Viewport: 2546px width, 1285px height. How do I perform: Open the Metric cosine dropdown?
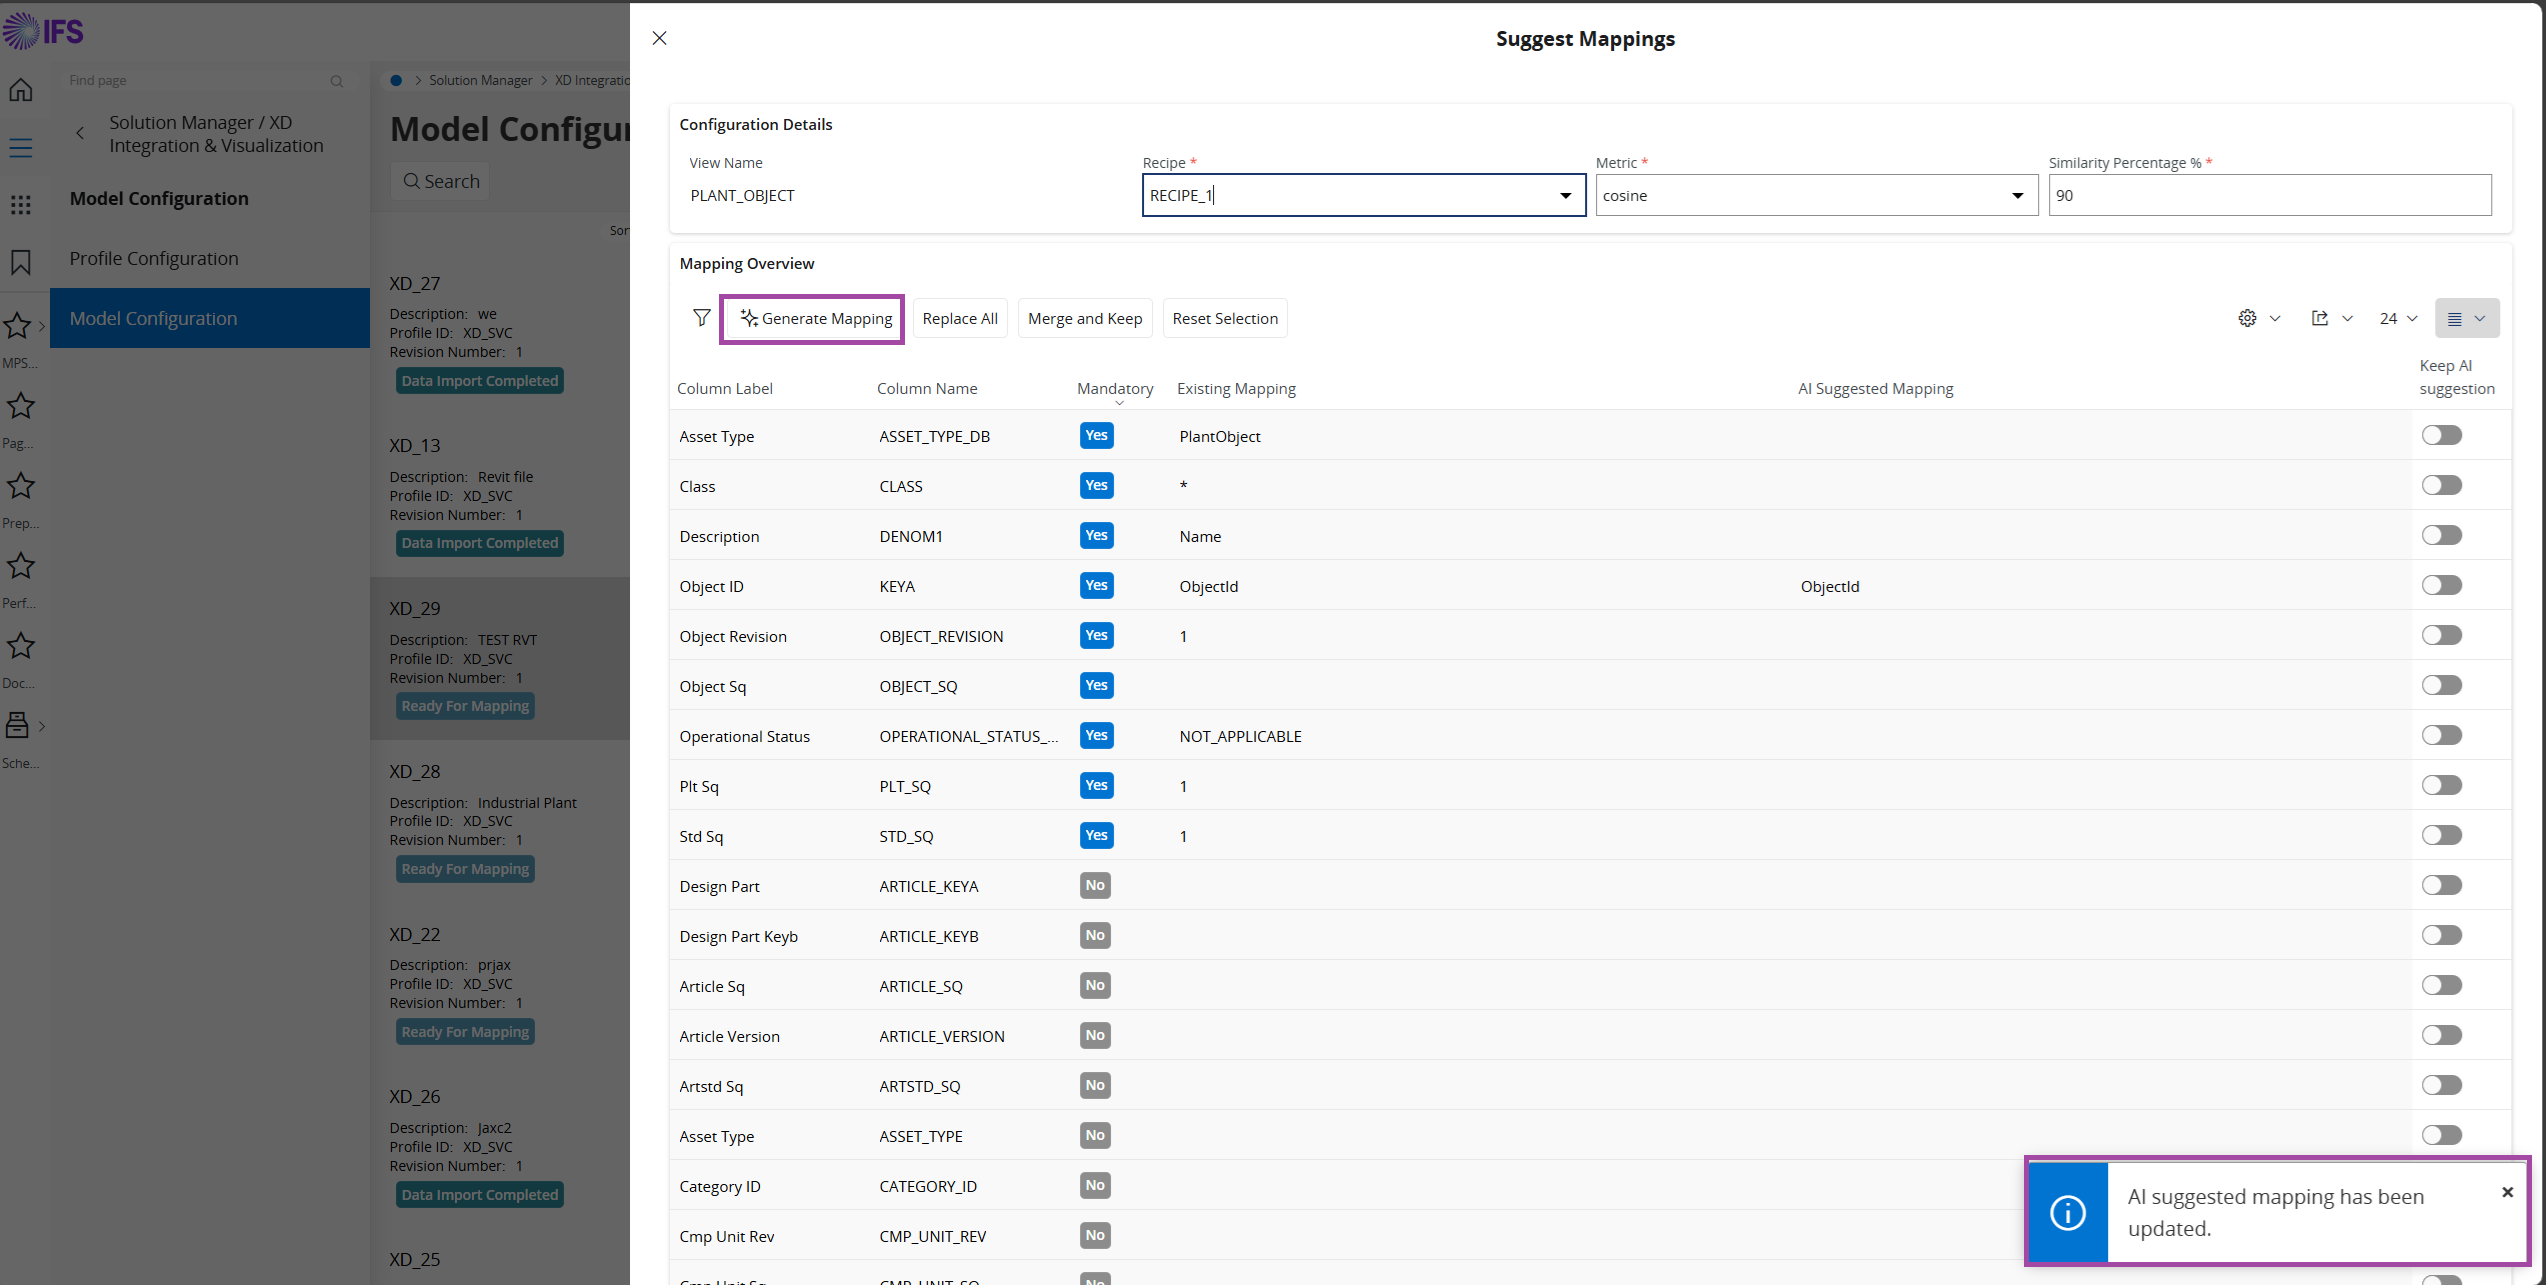[2017, 196]
